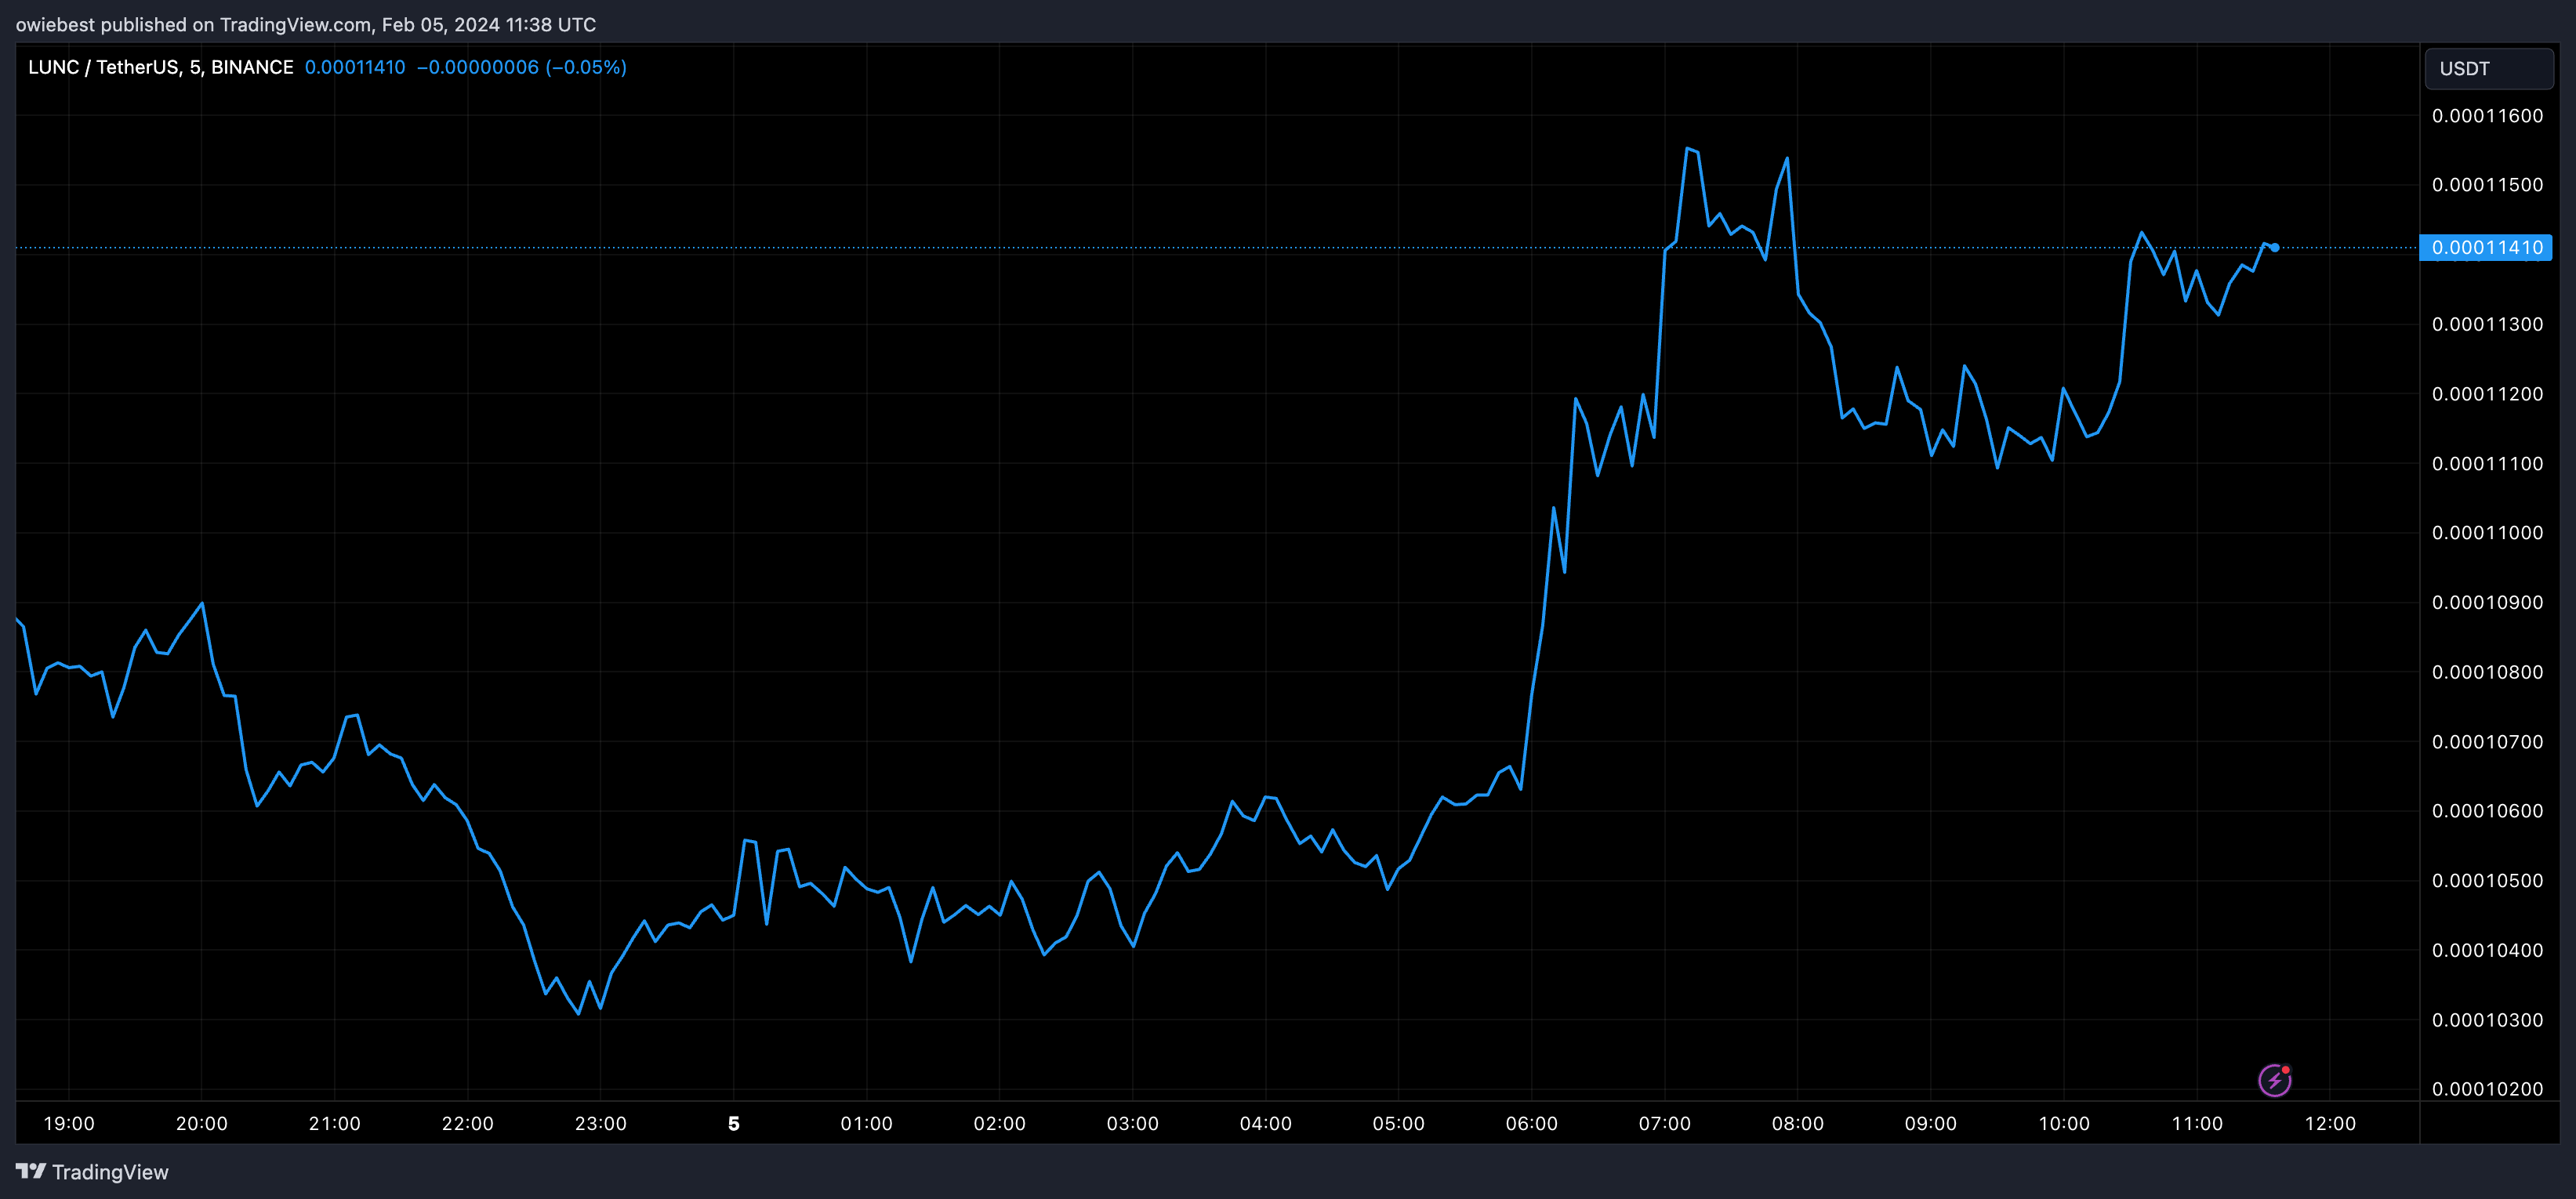
Task: Click the 08:00 time axis label
Action: (1798, 1123)
